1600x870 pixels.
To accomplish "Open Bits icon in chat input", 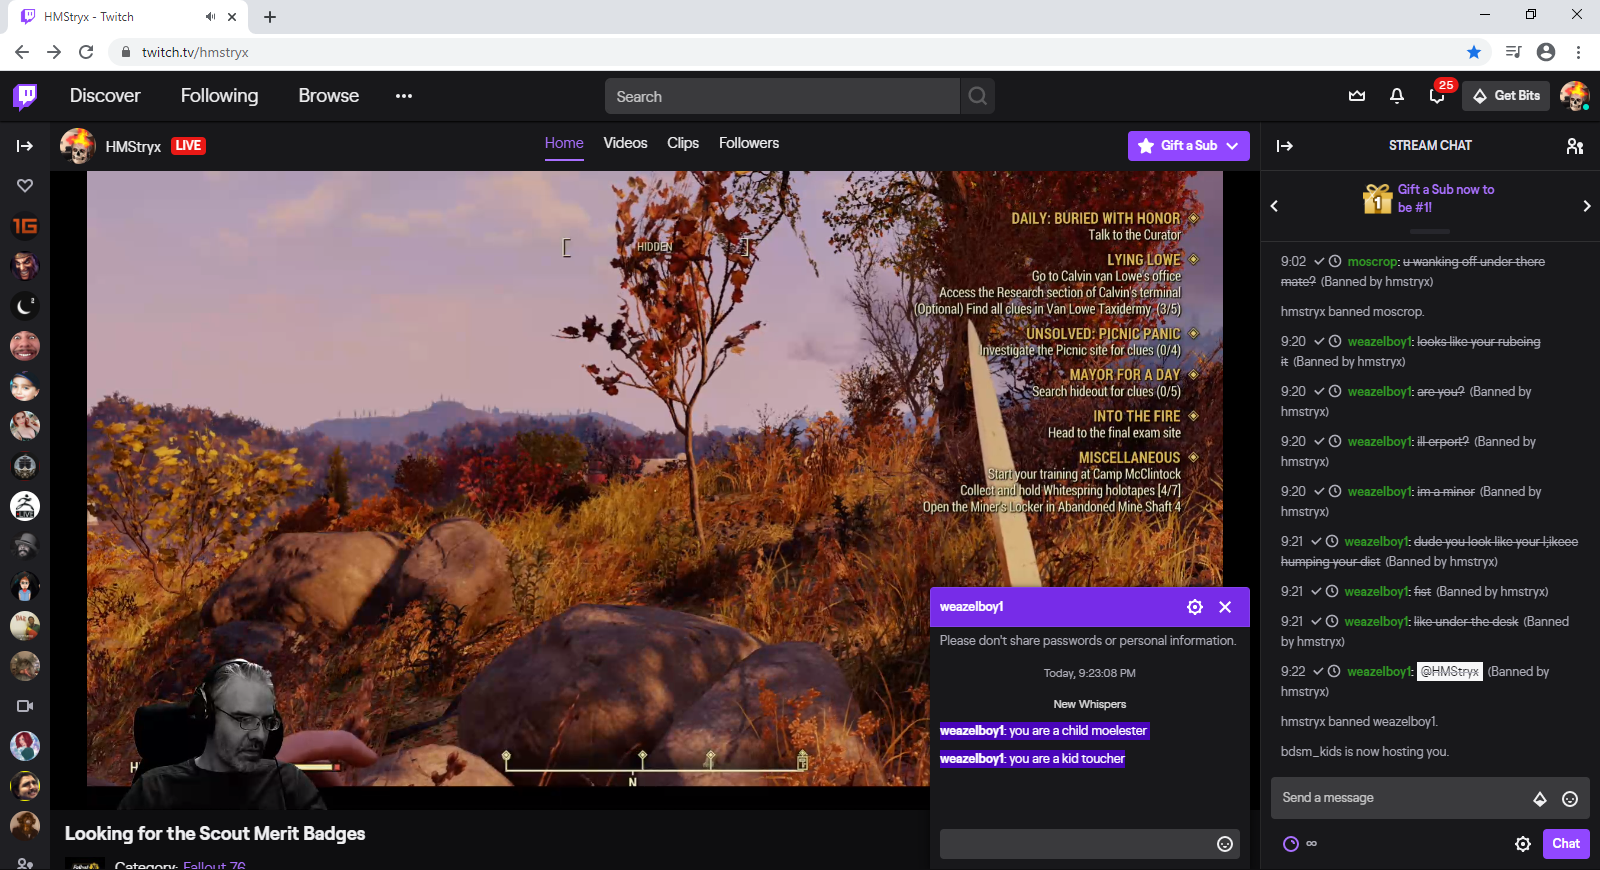I will click(x=1540, y=799).
